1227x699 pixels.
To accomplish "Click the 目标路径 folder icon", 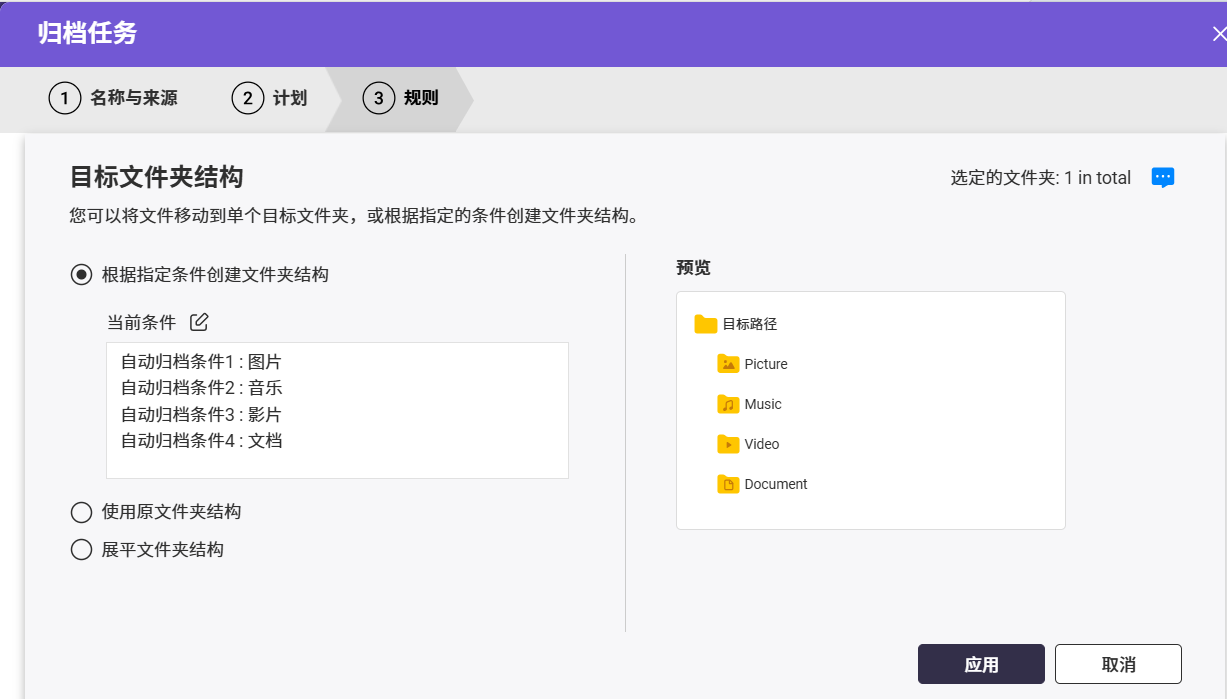I will (x=706, y=324).
